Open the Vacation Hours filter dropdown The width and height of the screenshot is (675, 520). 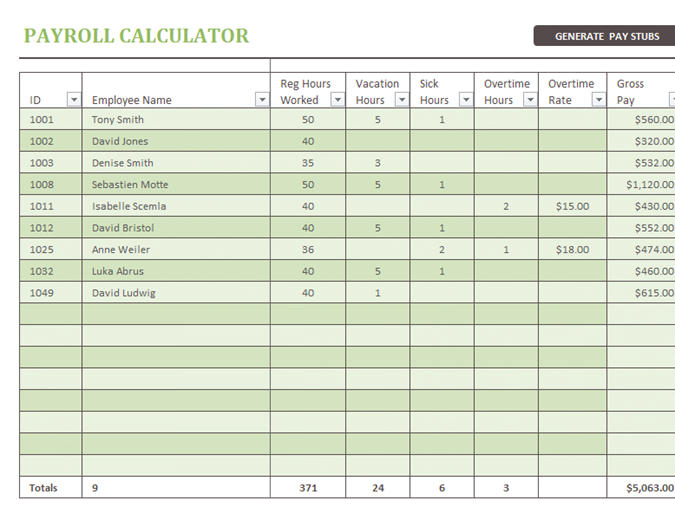click(x=402, y=100)
